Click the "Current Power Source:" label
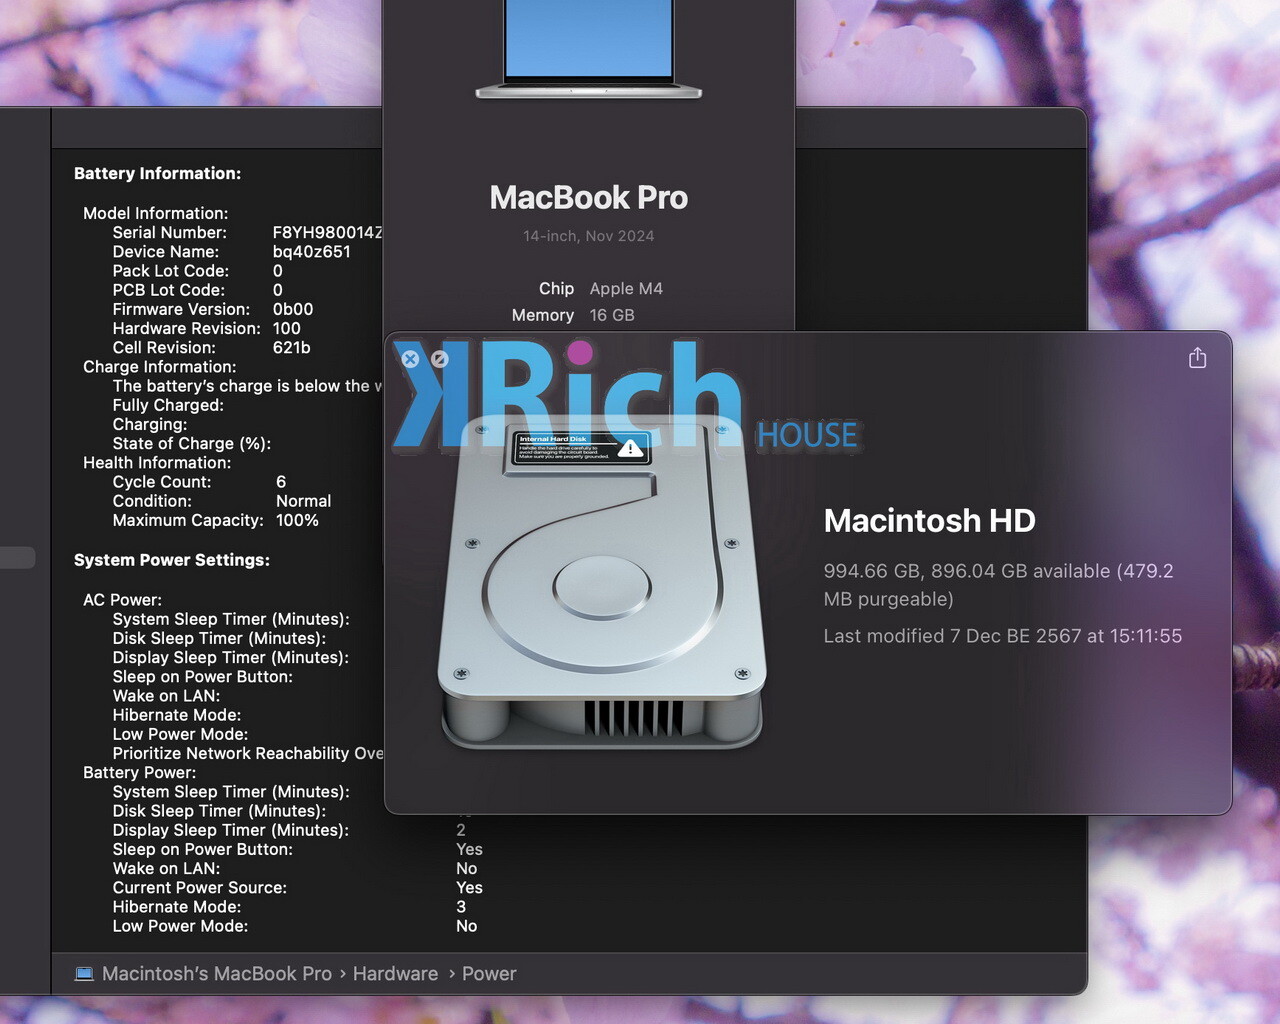This screenshot has width=1280, height=1024. [x=200, y=888]
